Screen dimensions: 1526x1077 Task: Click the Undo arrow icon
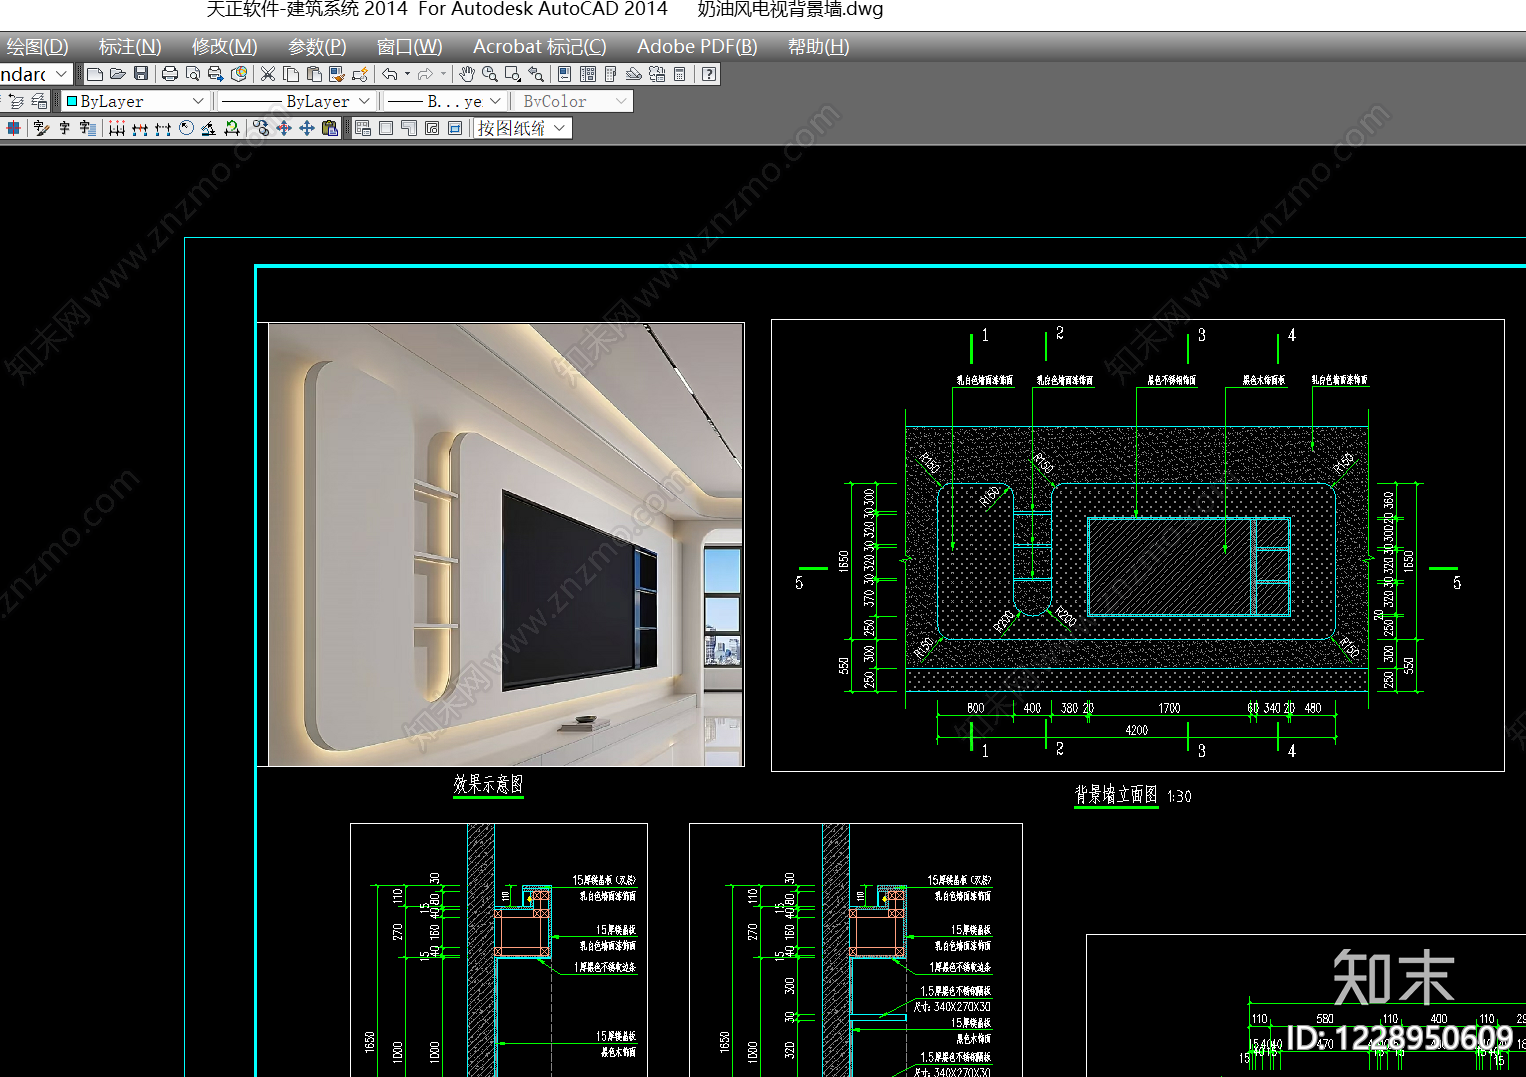pyautogui.click(x=389, y=74)
